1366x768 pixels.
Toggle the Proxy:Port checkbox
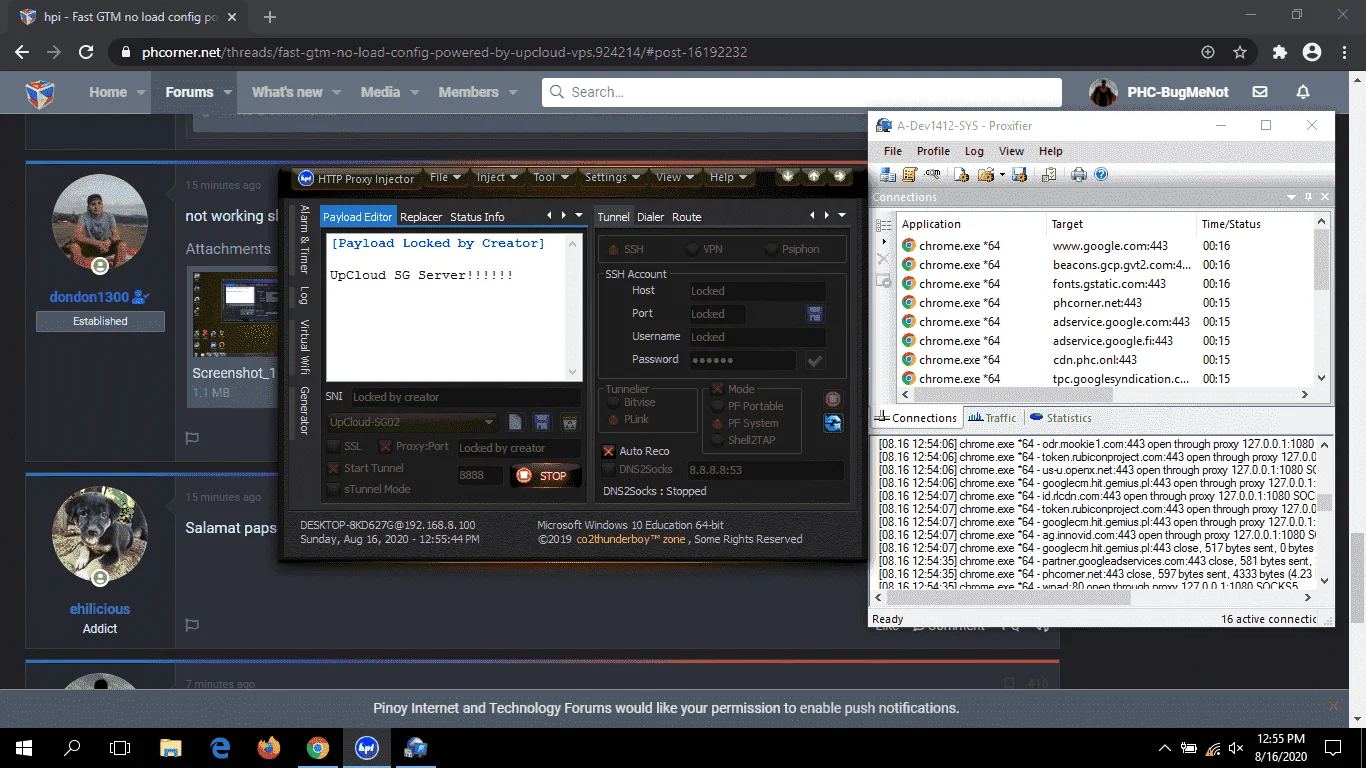click(385, 447)
